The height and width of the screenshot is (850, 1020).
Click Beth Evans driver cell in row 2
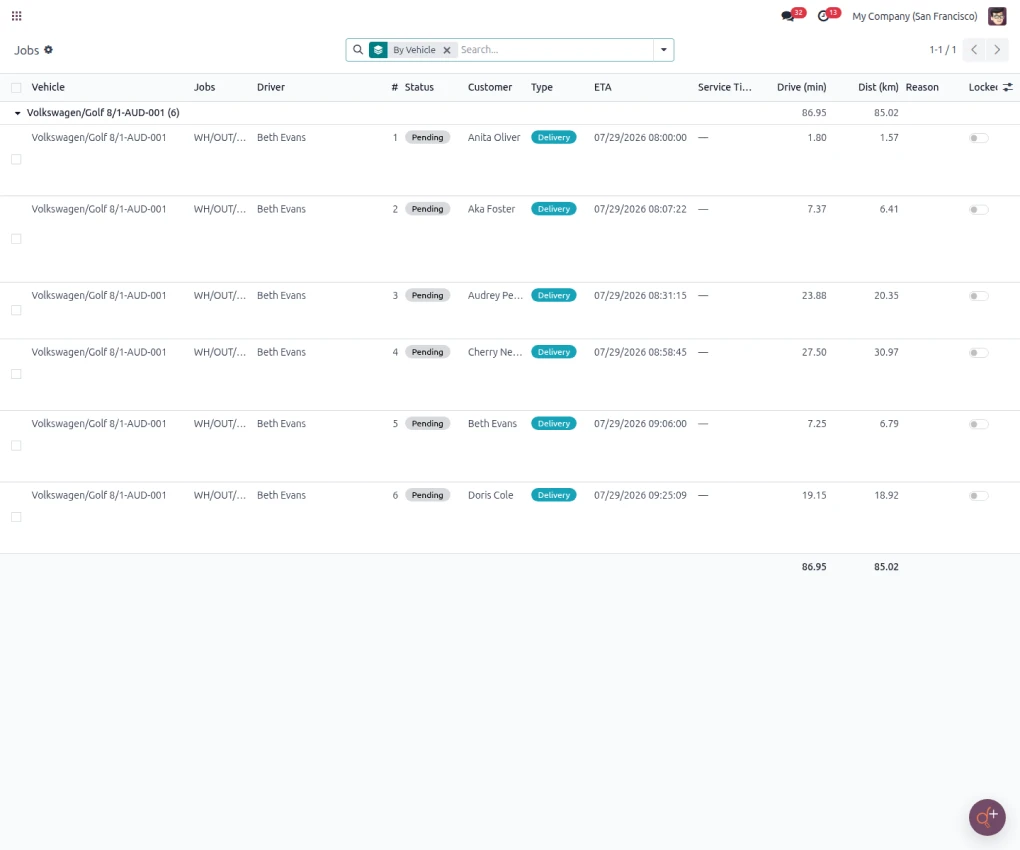pos(281,209)
